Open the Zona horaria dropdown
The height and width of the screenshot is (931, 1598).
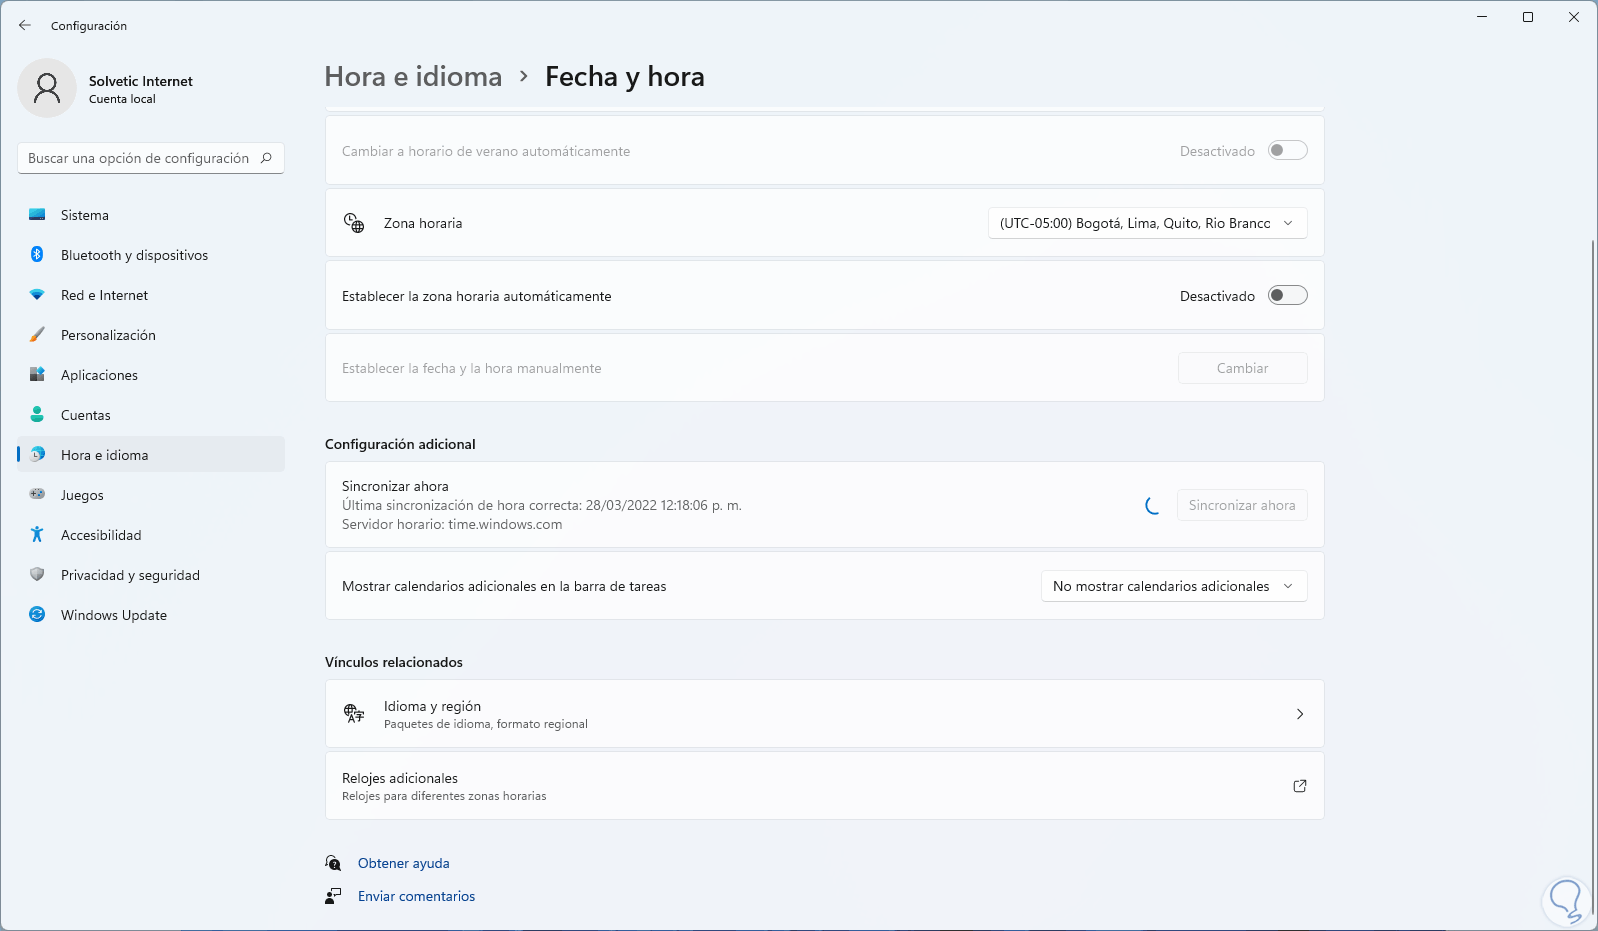tap(1147, 224)
